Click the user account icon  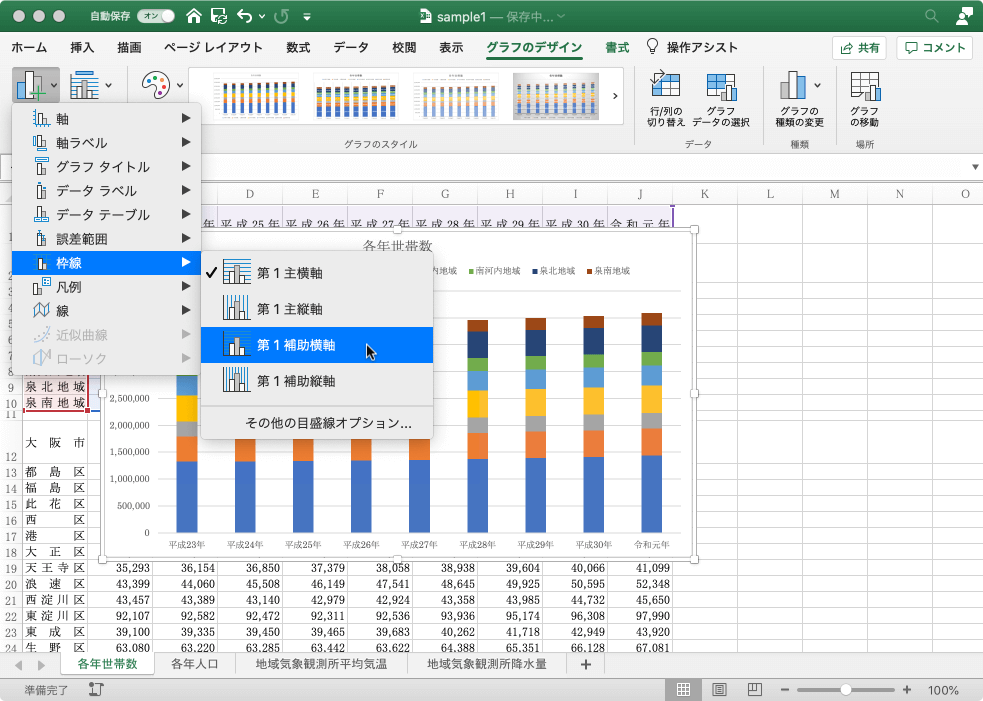tap(965, 16)
